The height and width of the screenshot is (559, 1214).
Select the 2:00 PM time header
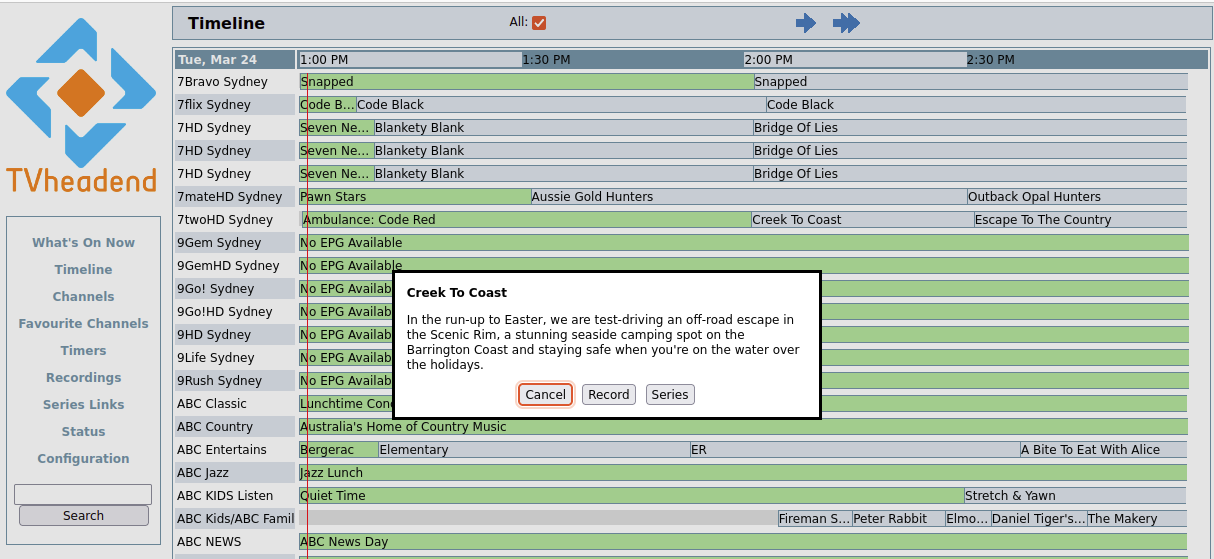point(855,59)
